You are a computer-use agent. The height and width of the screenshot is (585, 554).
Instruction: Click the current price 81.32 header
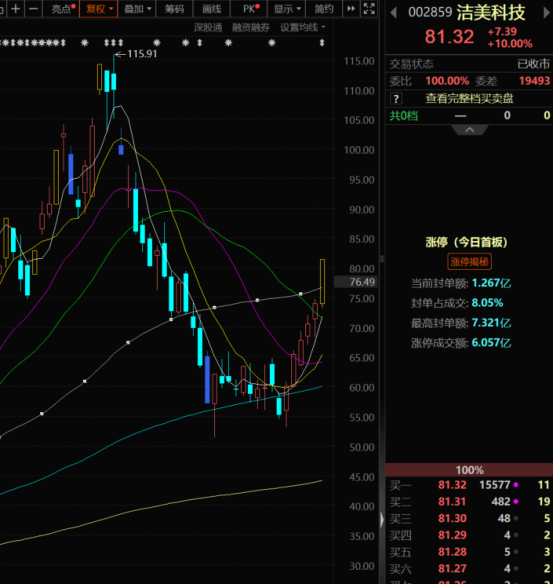pos(450,37)
